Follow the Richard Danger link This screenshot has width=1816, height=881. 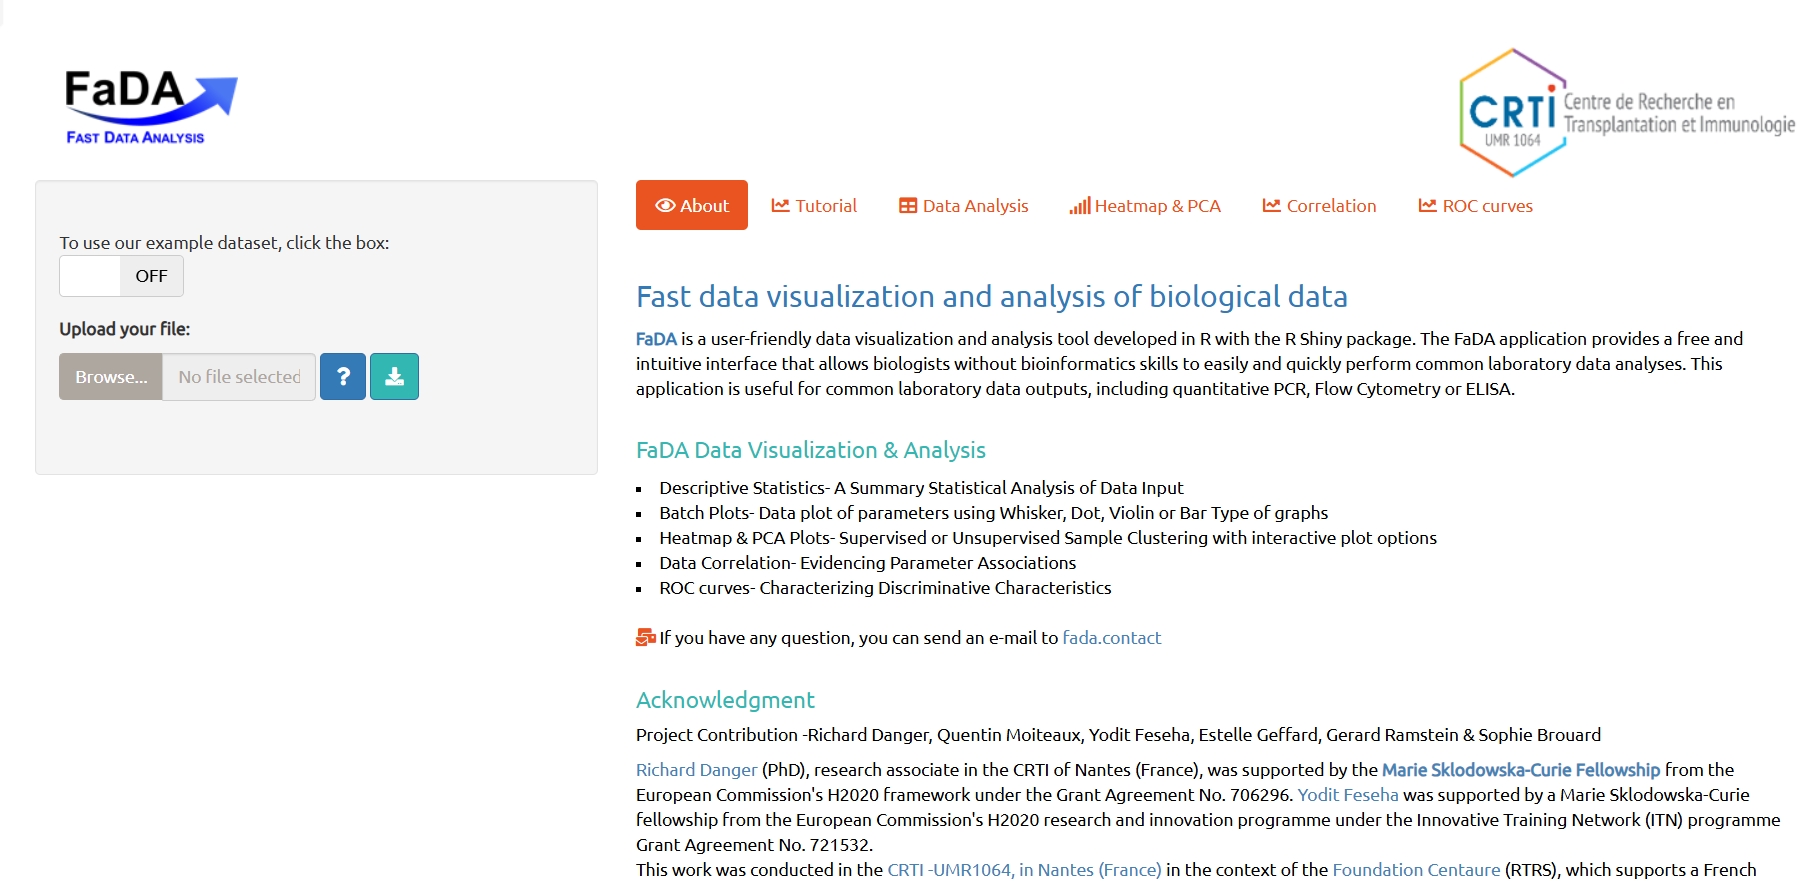[x=696, y=770]
